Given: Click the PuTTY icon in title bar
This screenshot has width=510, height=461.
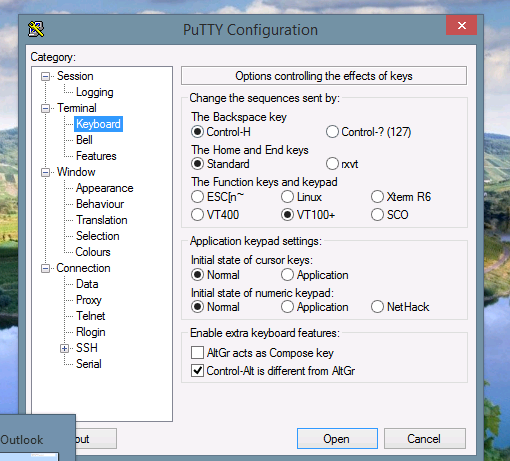Looking at the screenshot, I should pos(36,29).
